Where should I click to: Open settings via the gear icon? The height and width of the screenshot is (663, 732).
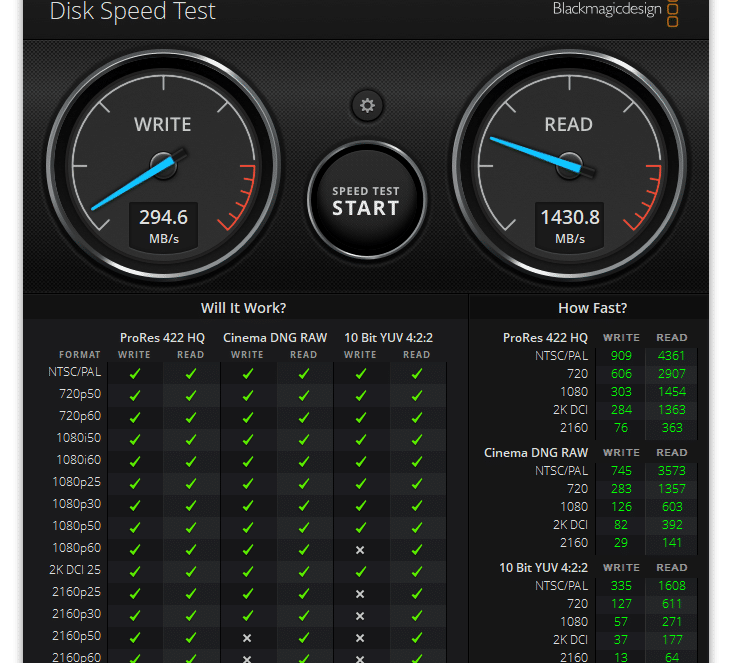pos(367,106)
